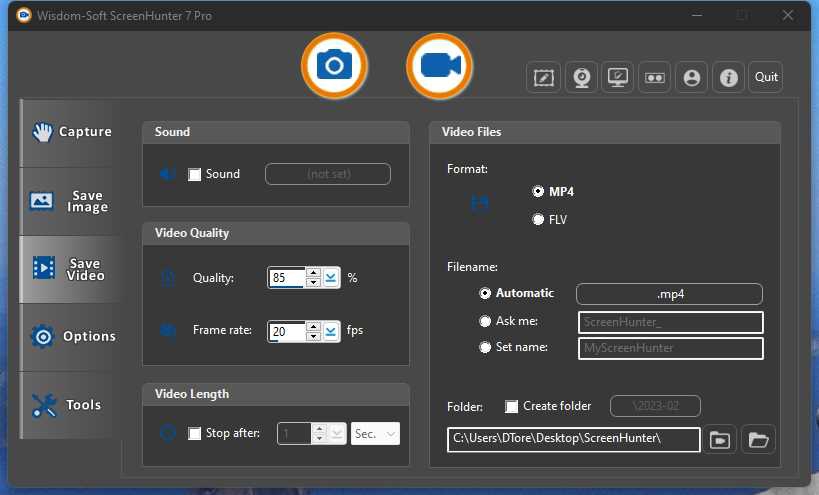The width and height of the screenshot is (819, 495).
Task: Enable the Stop after checkbox
Action: (x=194, y=433)
